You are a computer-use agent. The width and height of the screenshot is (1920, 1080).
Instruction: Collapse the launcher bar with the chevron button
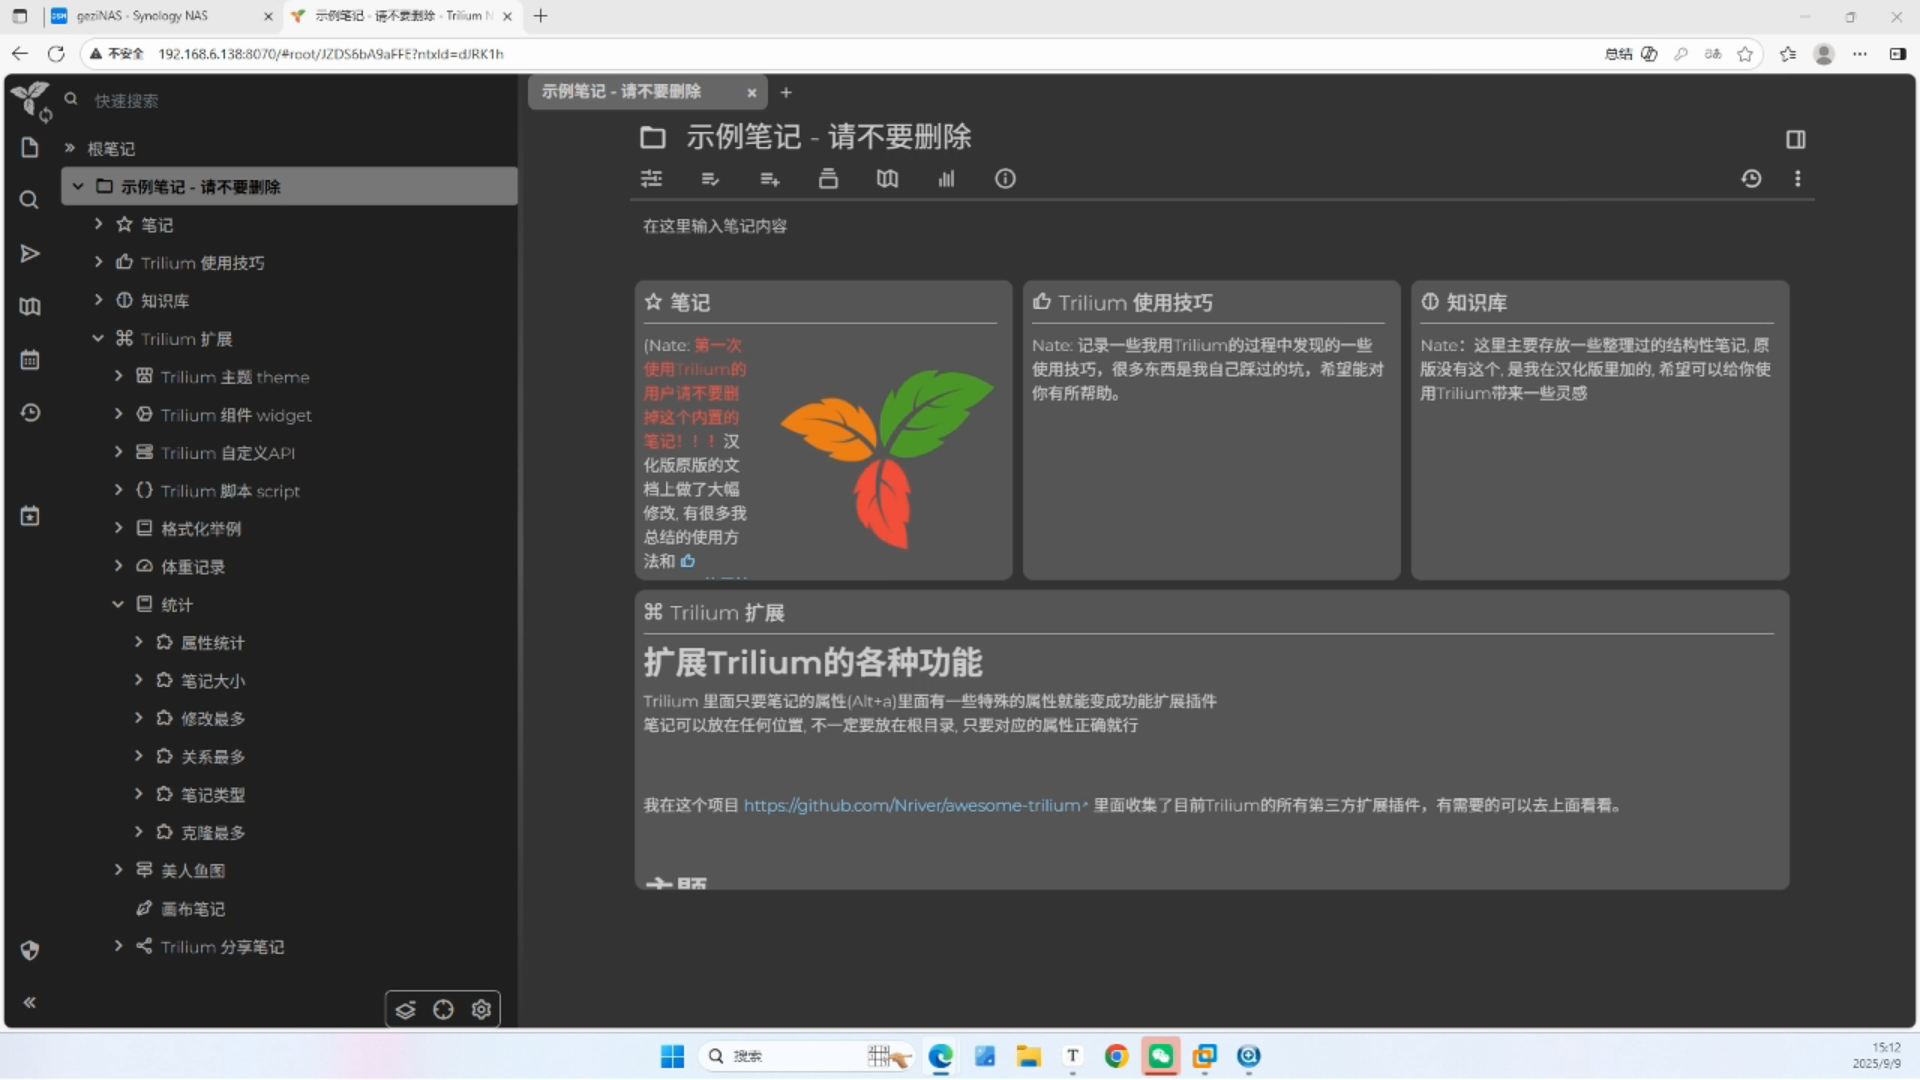click(29, 1002)
